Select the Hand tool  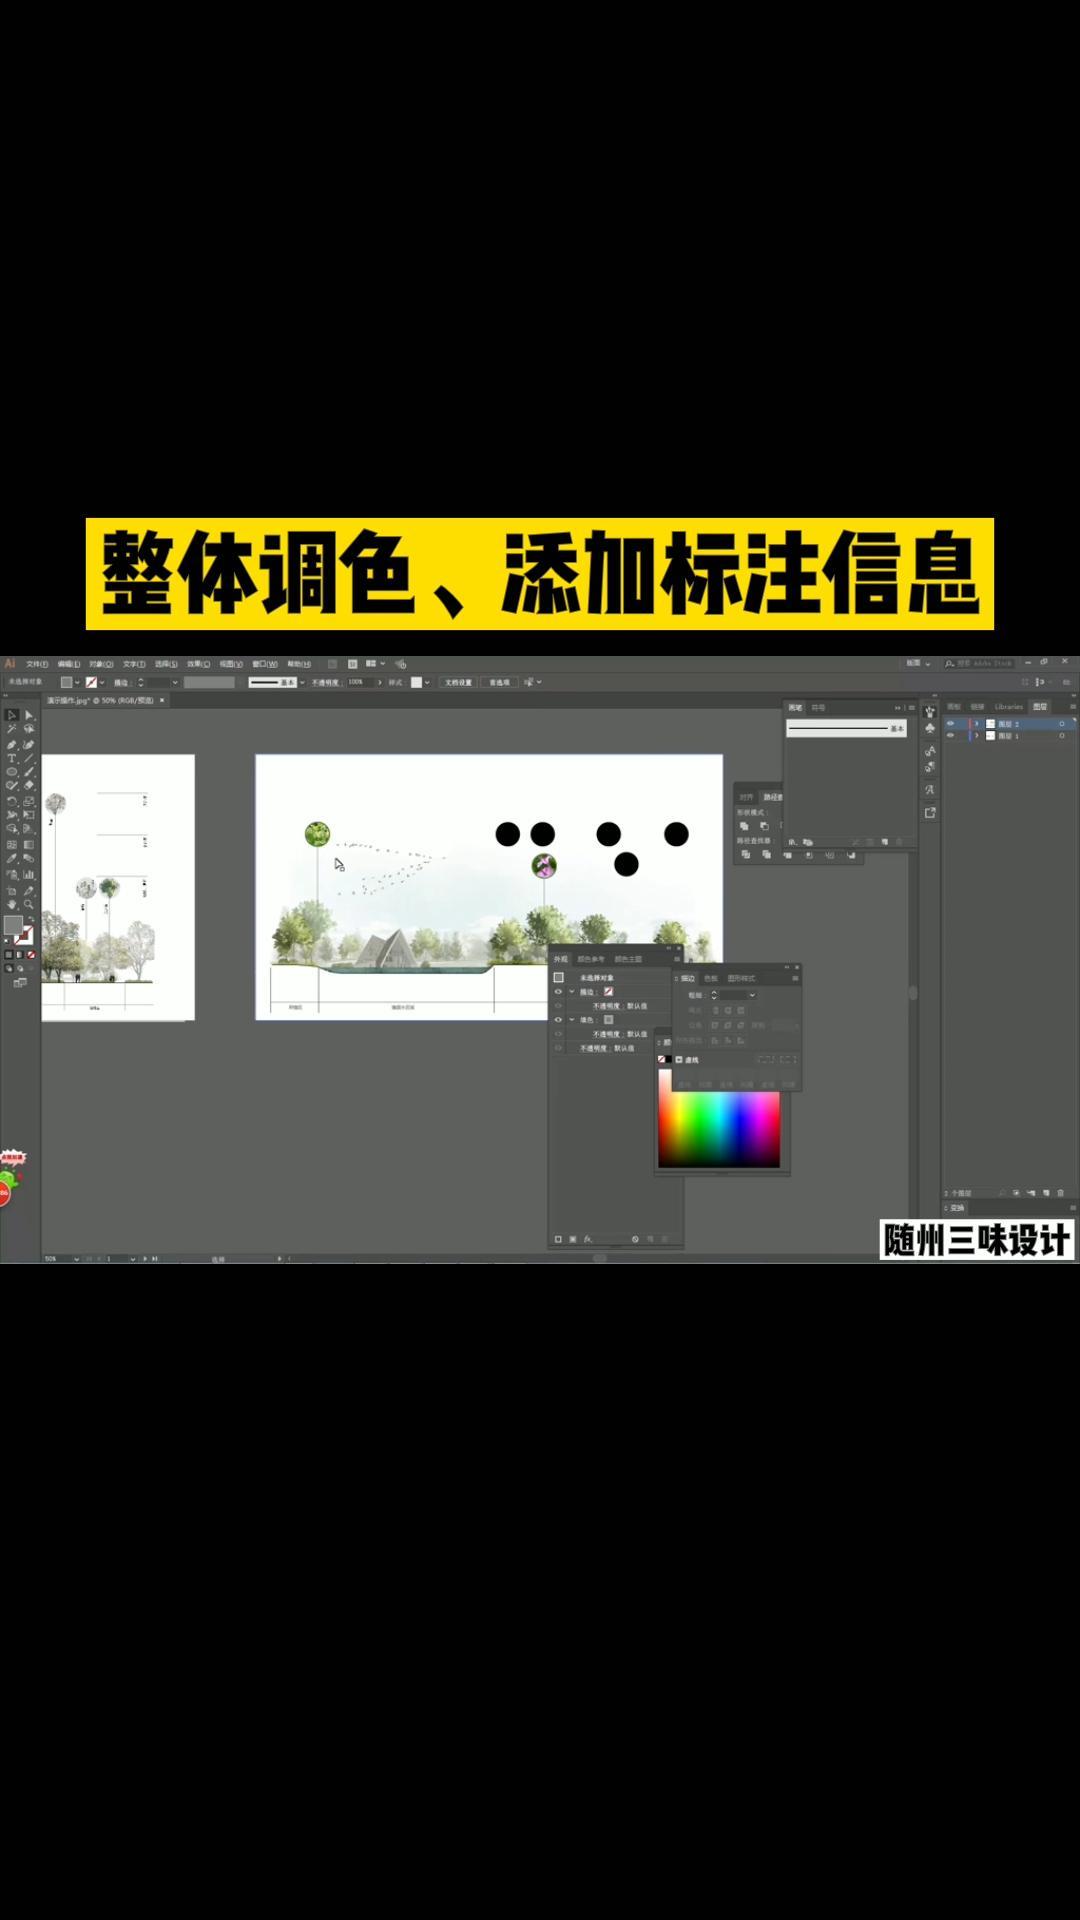(x=11, y=904)
